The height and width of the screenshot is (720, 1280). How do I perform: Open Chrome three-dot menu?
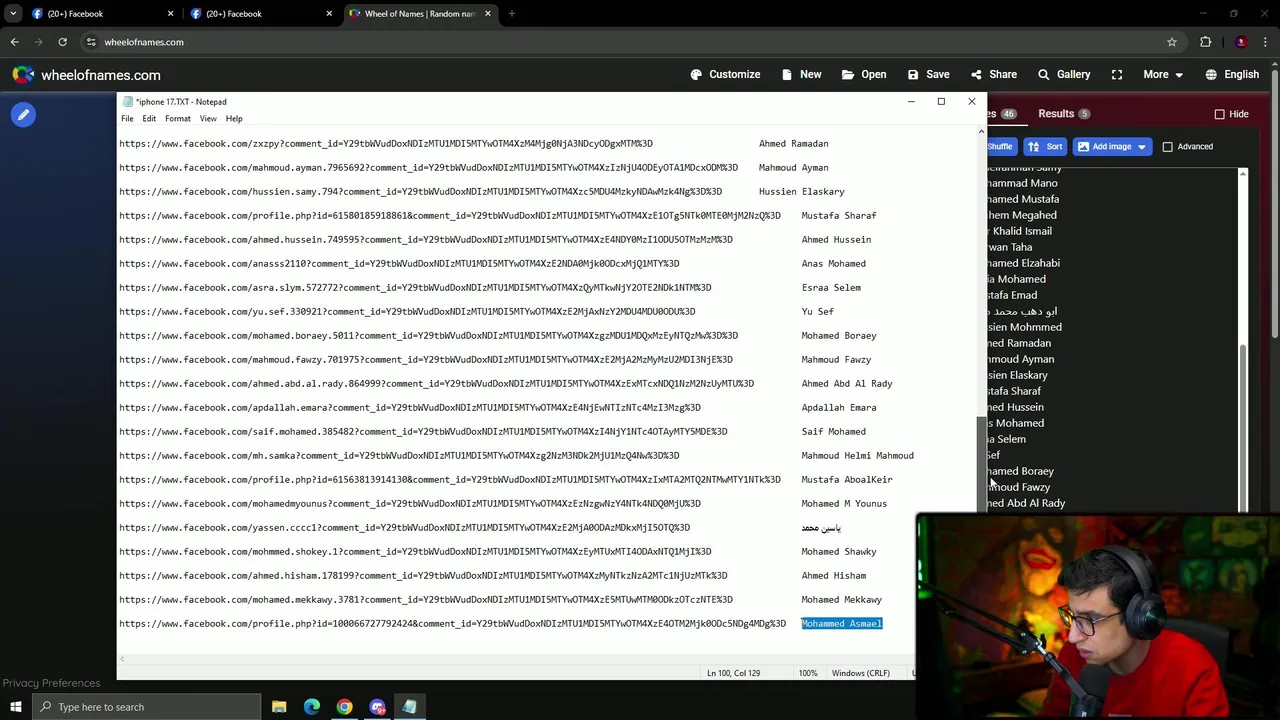pyautogui.click(x=1266, y=42)
